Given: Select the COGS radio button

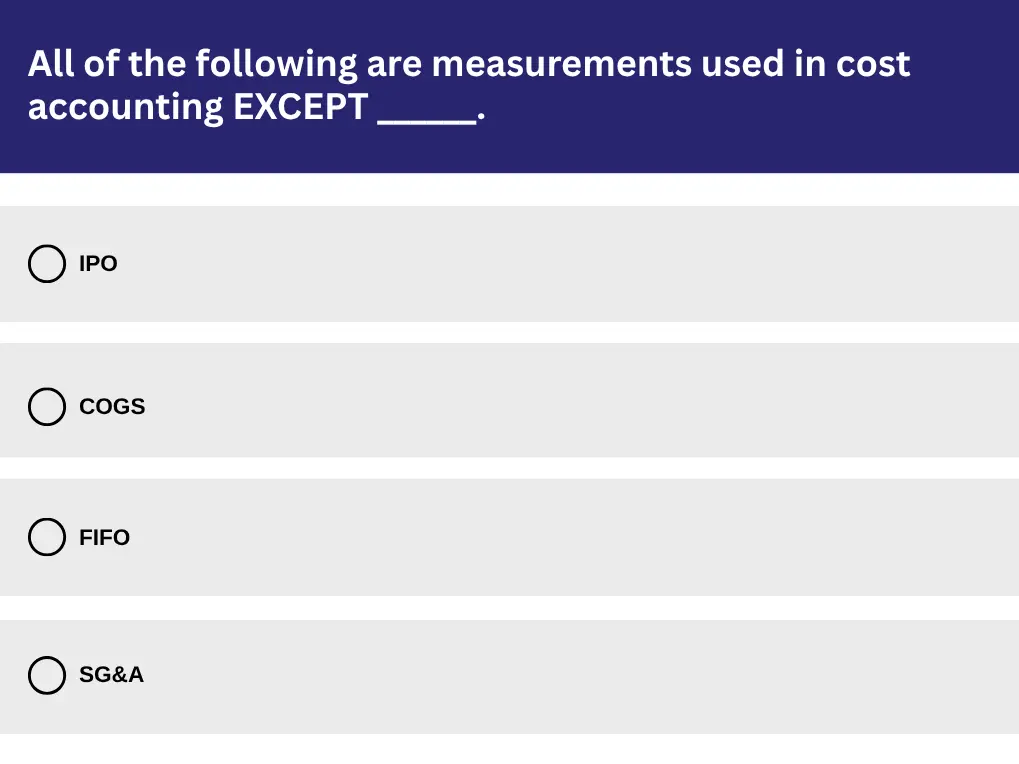Looking at the screenshot, I should (x=46, y=406).
